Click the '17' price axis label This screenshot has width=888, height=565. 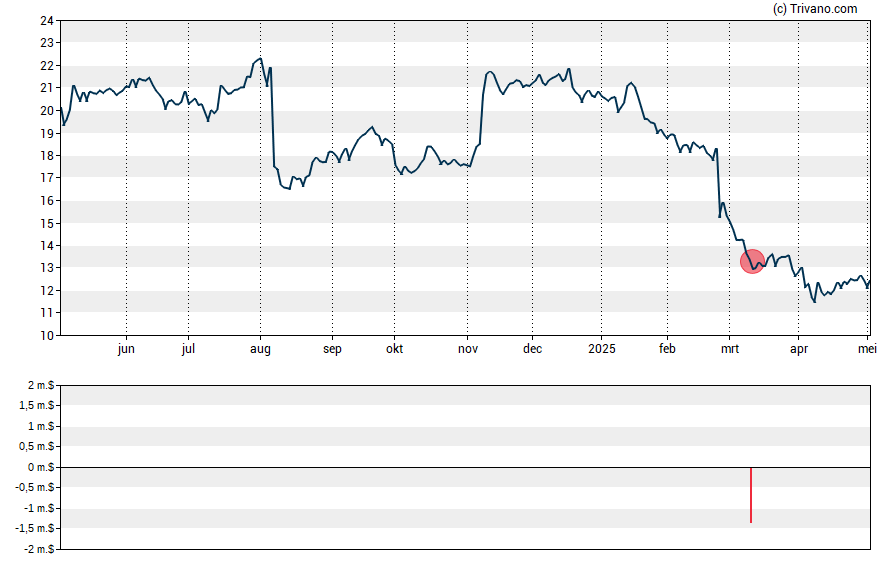47,178
